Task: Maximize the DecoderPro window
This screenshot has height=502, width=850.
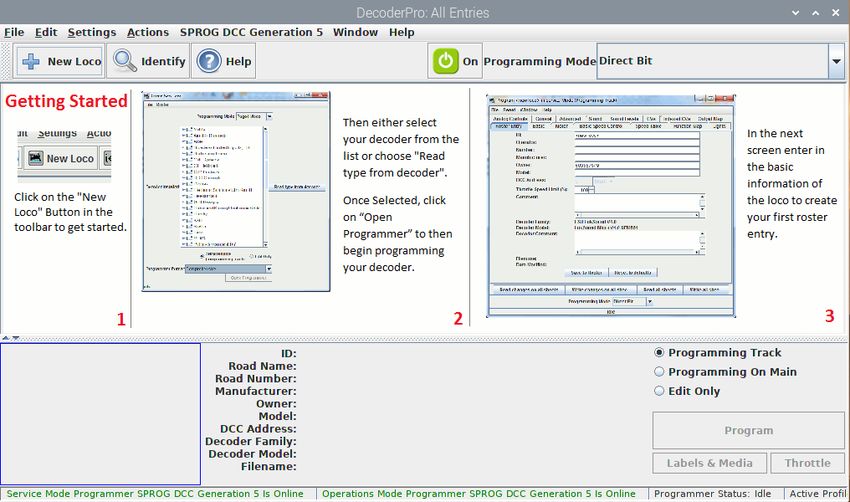Action: pos(815,12)
